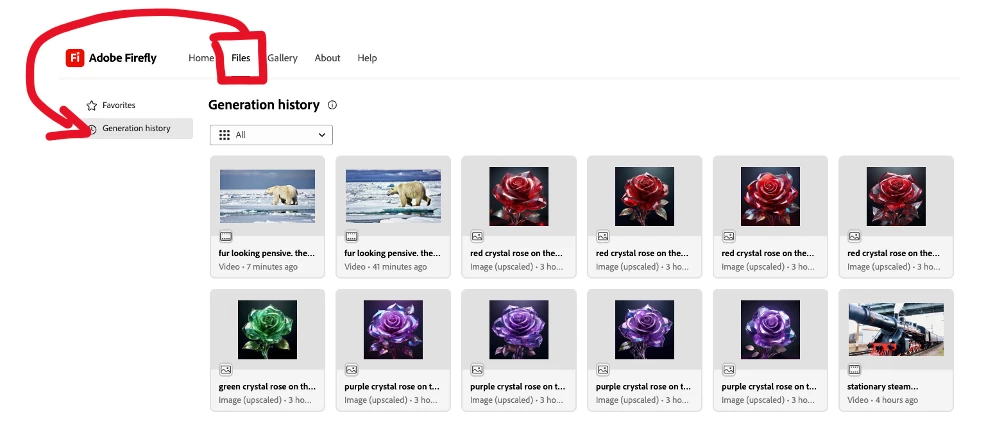Open the Help menu item
The image size is (998, 434).
point(367,58)
